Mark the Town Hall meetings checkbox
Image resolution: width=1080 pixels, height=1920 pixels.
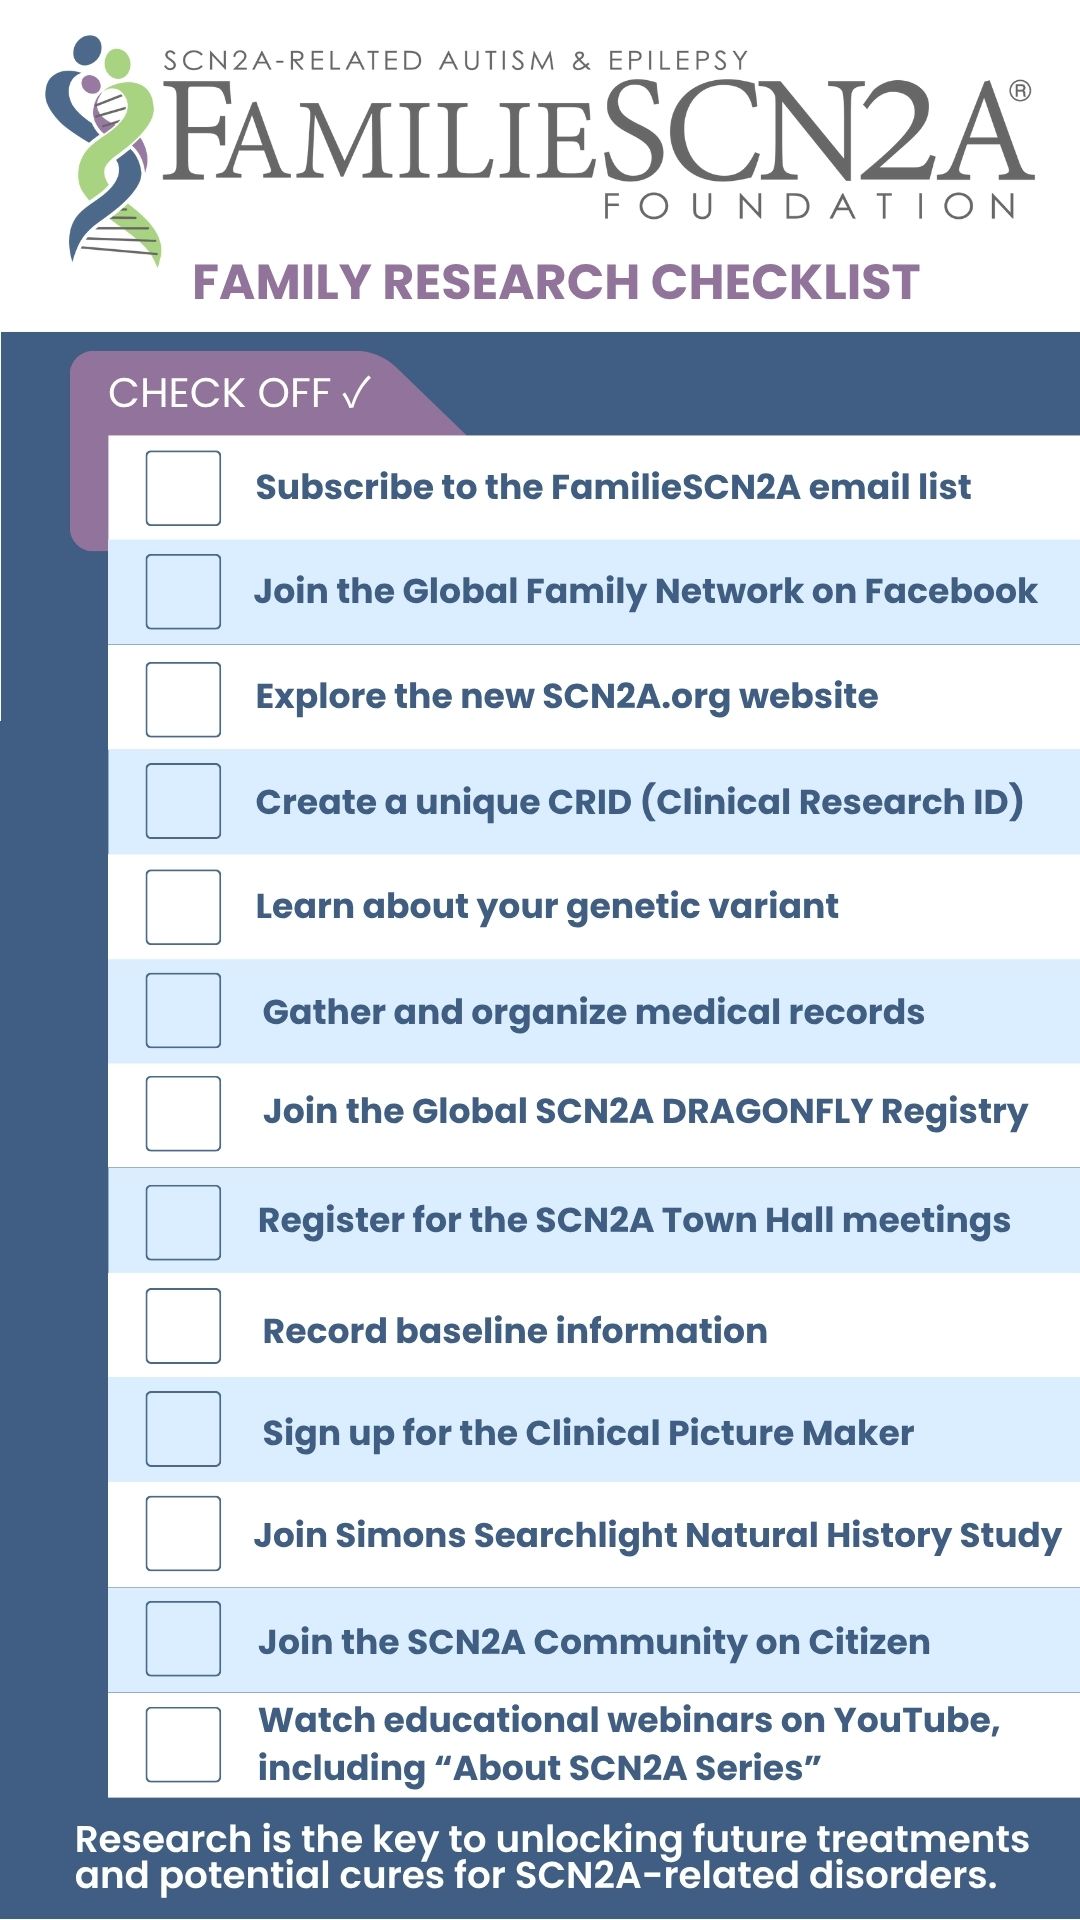[183, 1222]
